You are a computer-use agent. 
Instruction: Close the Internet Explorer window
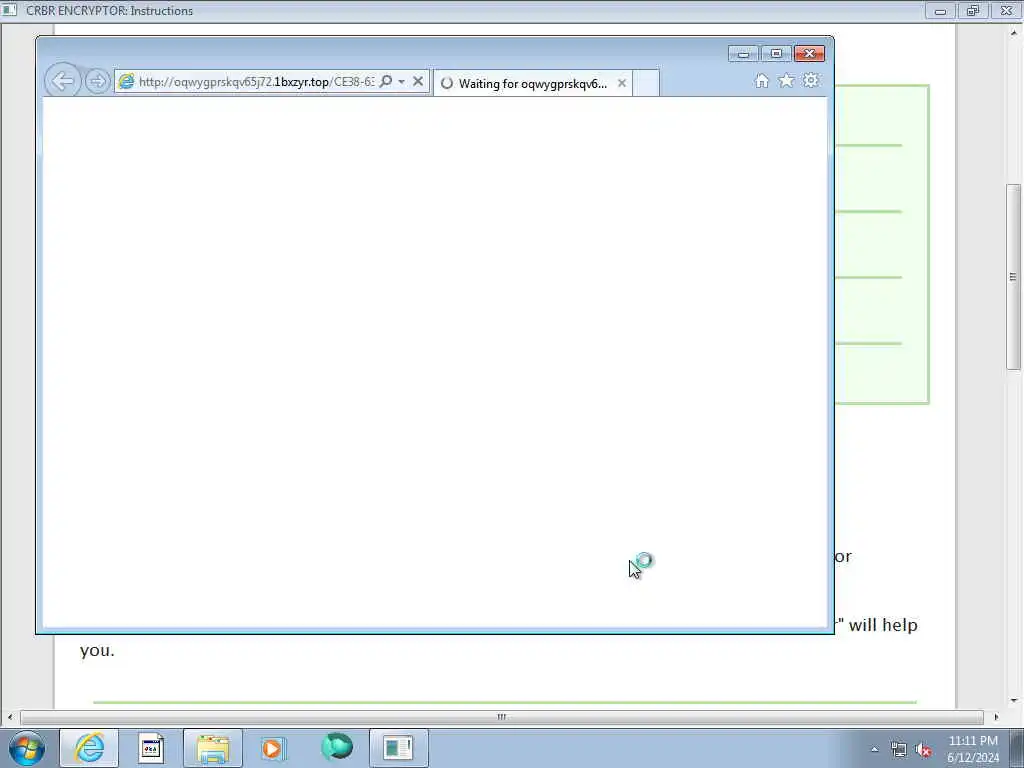click(x=810, y=54)
